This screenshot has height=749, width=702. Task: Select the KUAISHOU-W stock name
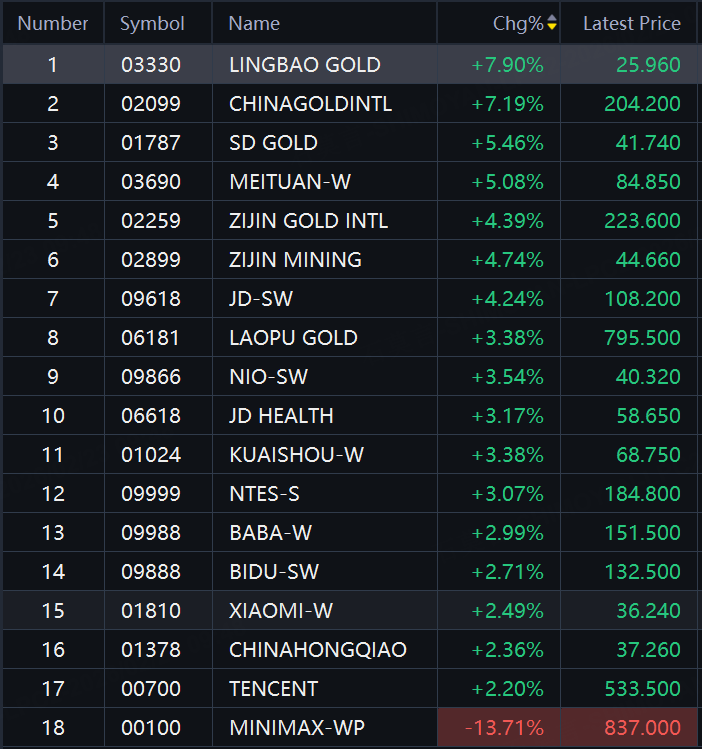coord(297,455)
